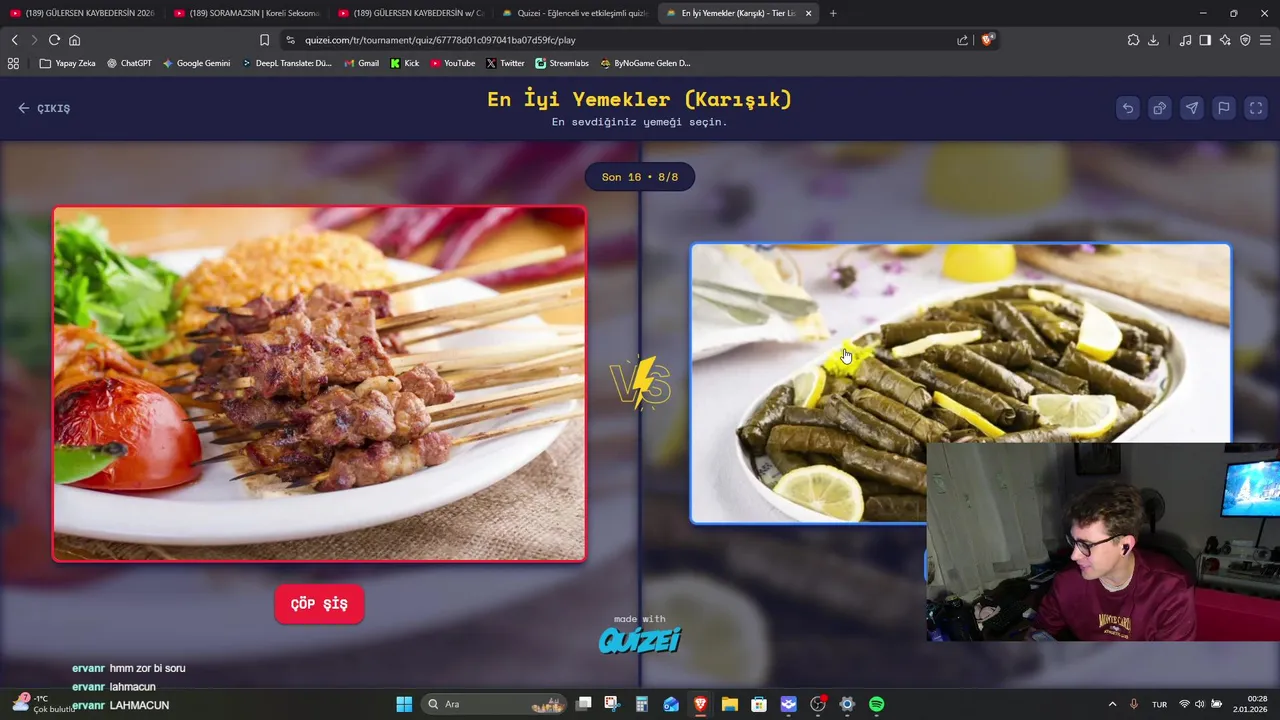Viewport: 1280px width, 720px height.
Task: Open Microsoft Store from the taskbar
Action: pos(759,704)
